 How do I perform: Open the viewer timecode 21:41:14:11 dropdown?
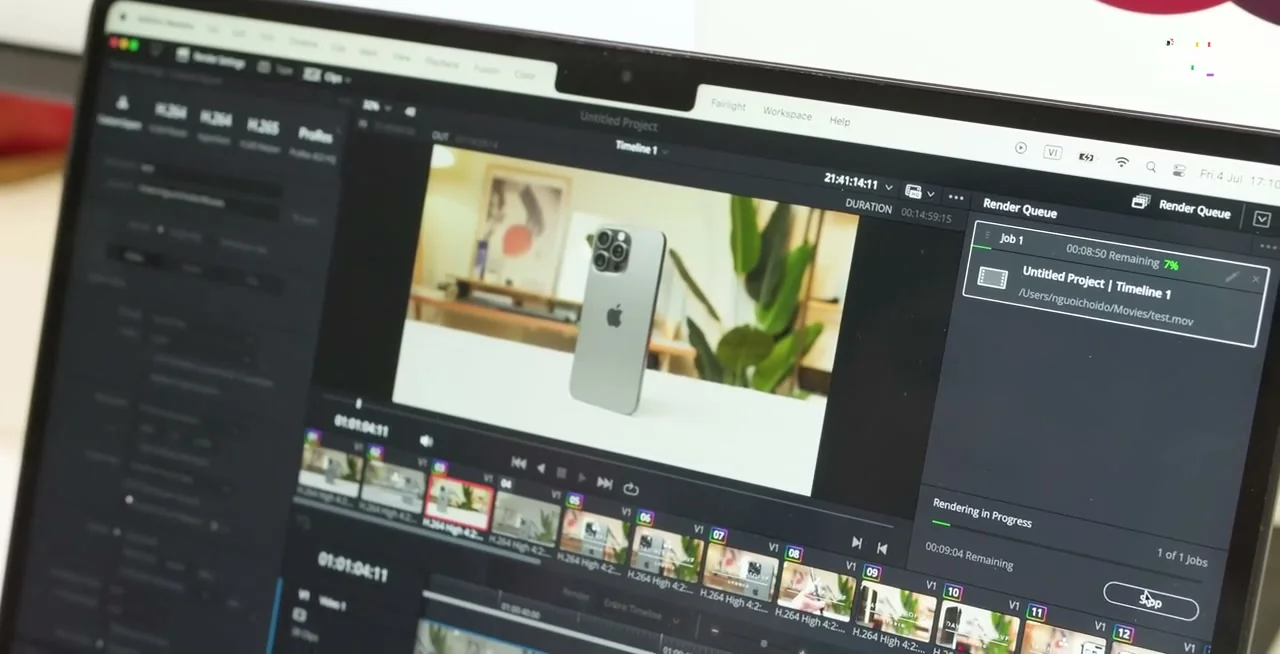click(x=888, y=187)
